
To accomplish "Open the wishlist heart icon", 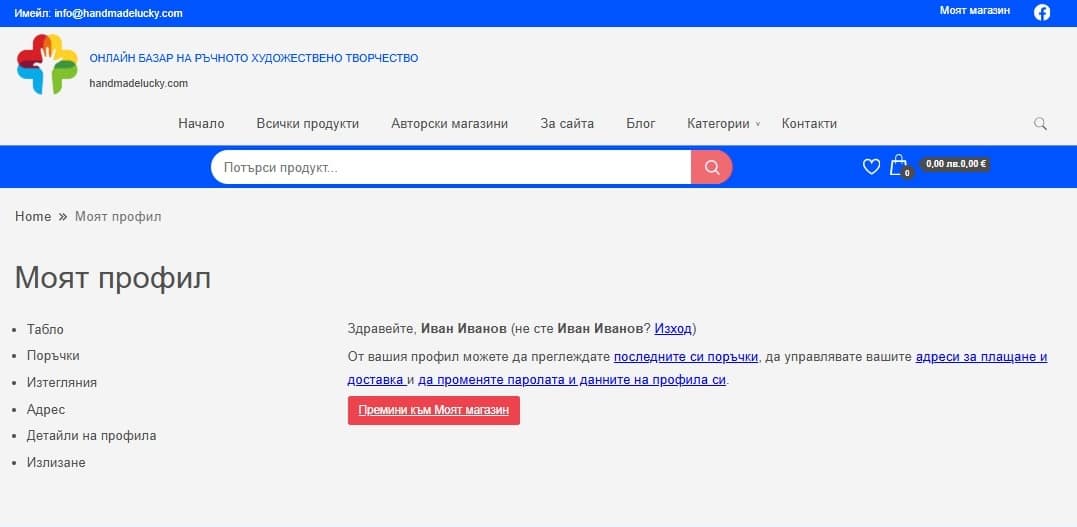I will click(871, 167).
